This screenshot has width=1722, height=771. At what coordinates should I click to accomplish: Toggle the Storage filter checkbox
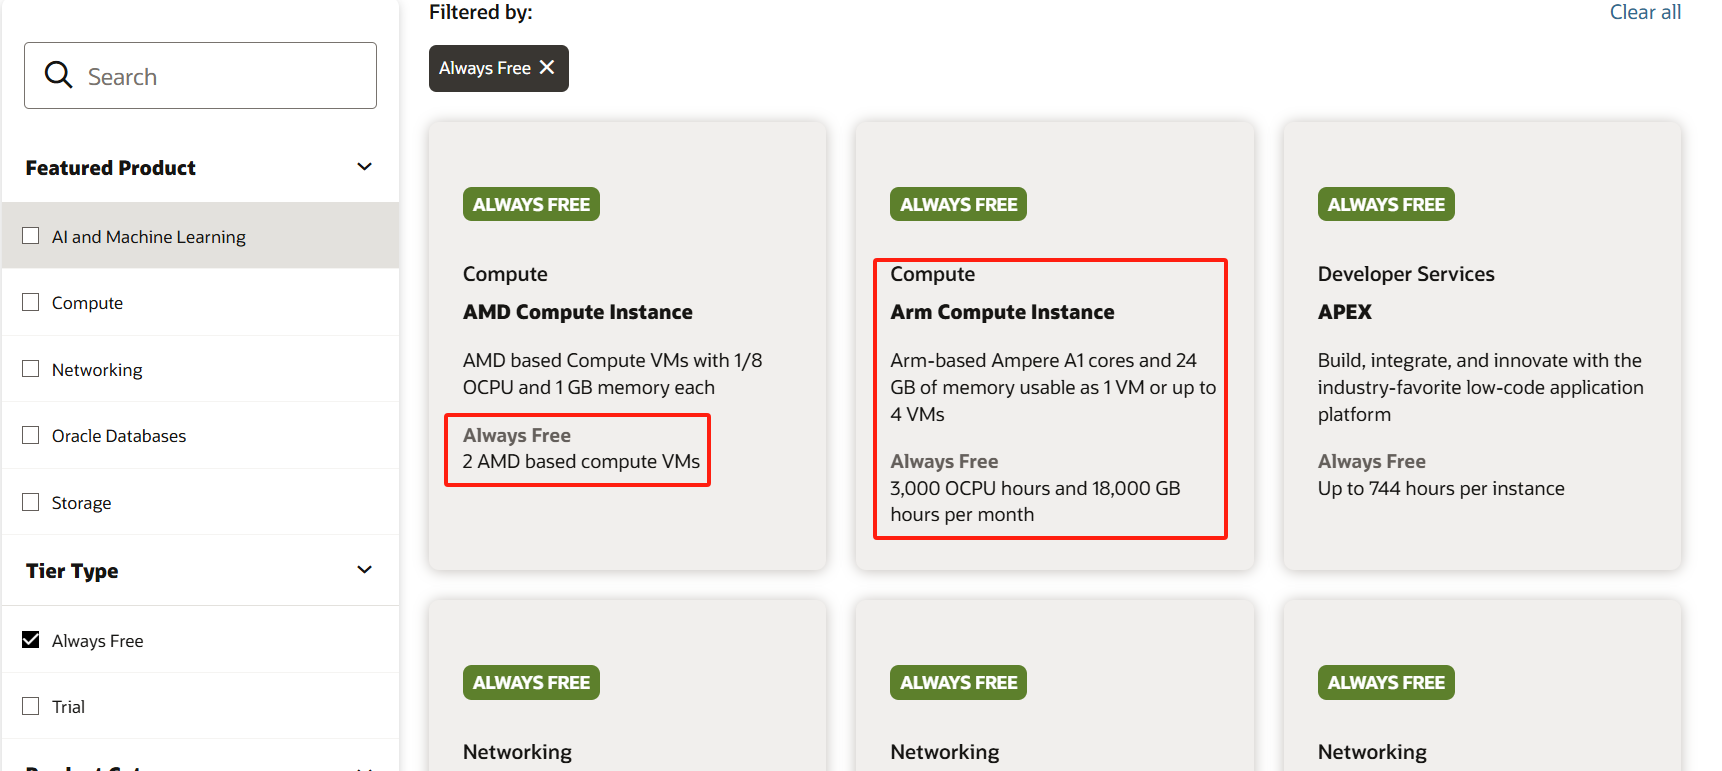31,502
